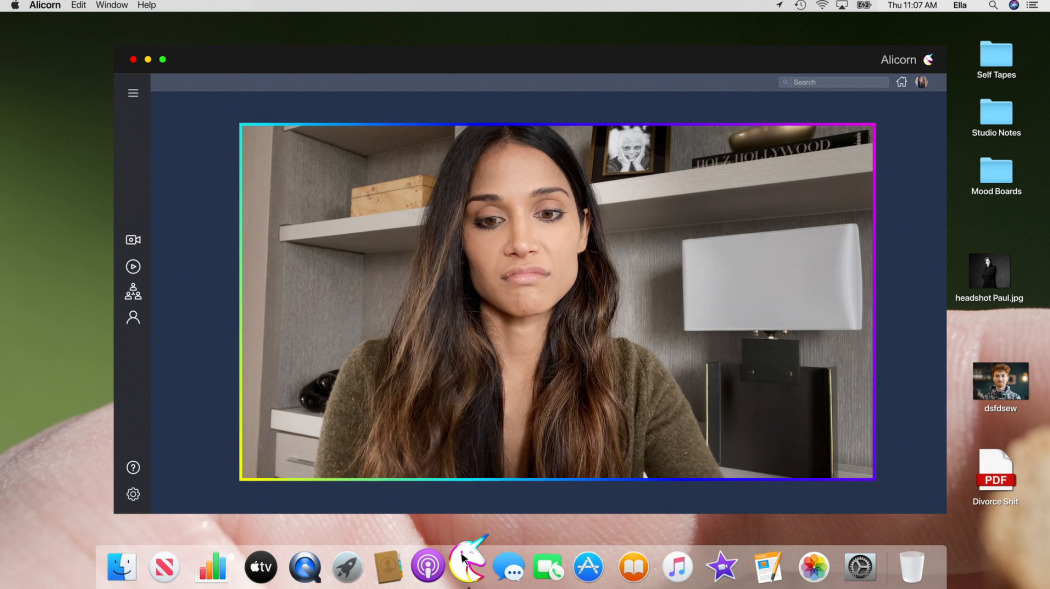
Task: Open the Edit menu
Action: pyautogui.click(x=78, y=5)
